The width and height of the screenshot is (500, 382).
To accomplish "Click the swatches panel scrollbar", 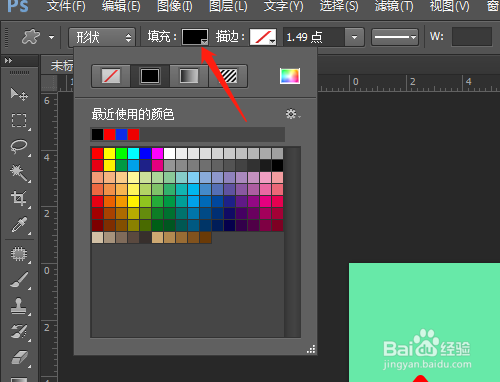I will (292, 242).
